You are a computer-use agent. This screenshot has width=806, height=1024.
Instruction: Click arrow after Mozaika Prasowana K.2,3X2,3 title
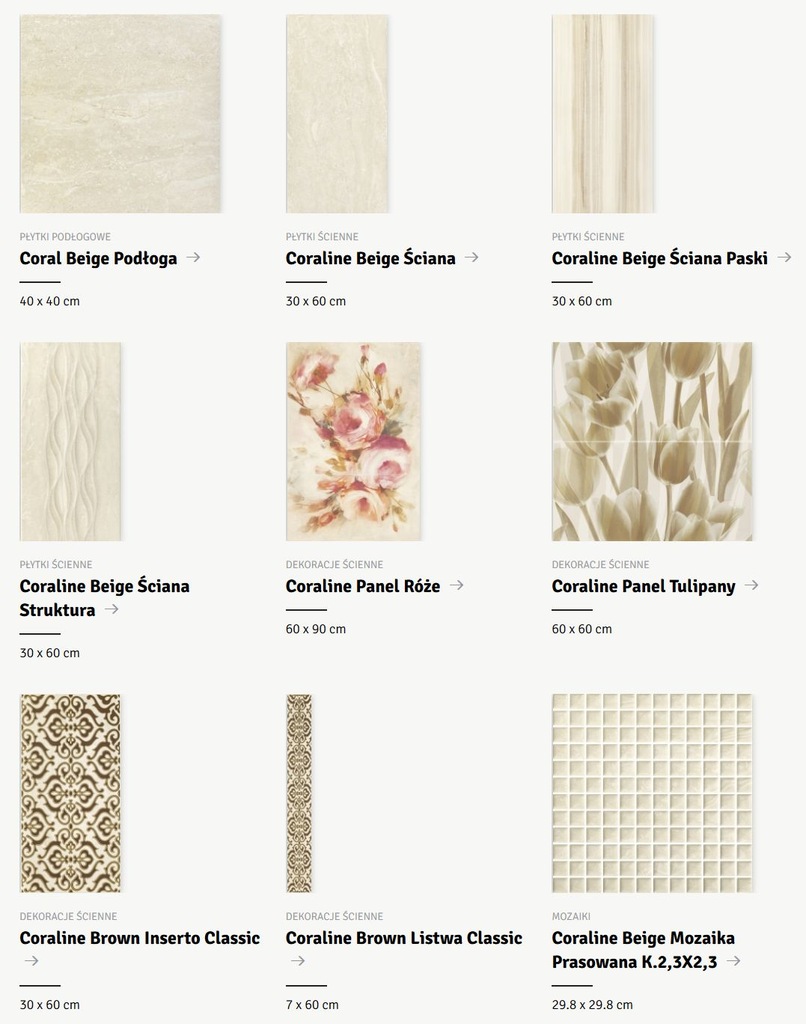coord(733,961)
